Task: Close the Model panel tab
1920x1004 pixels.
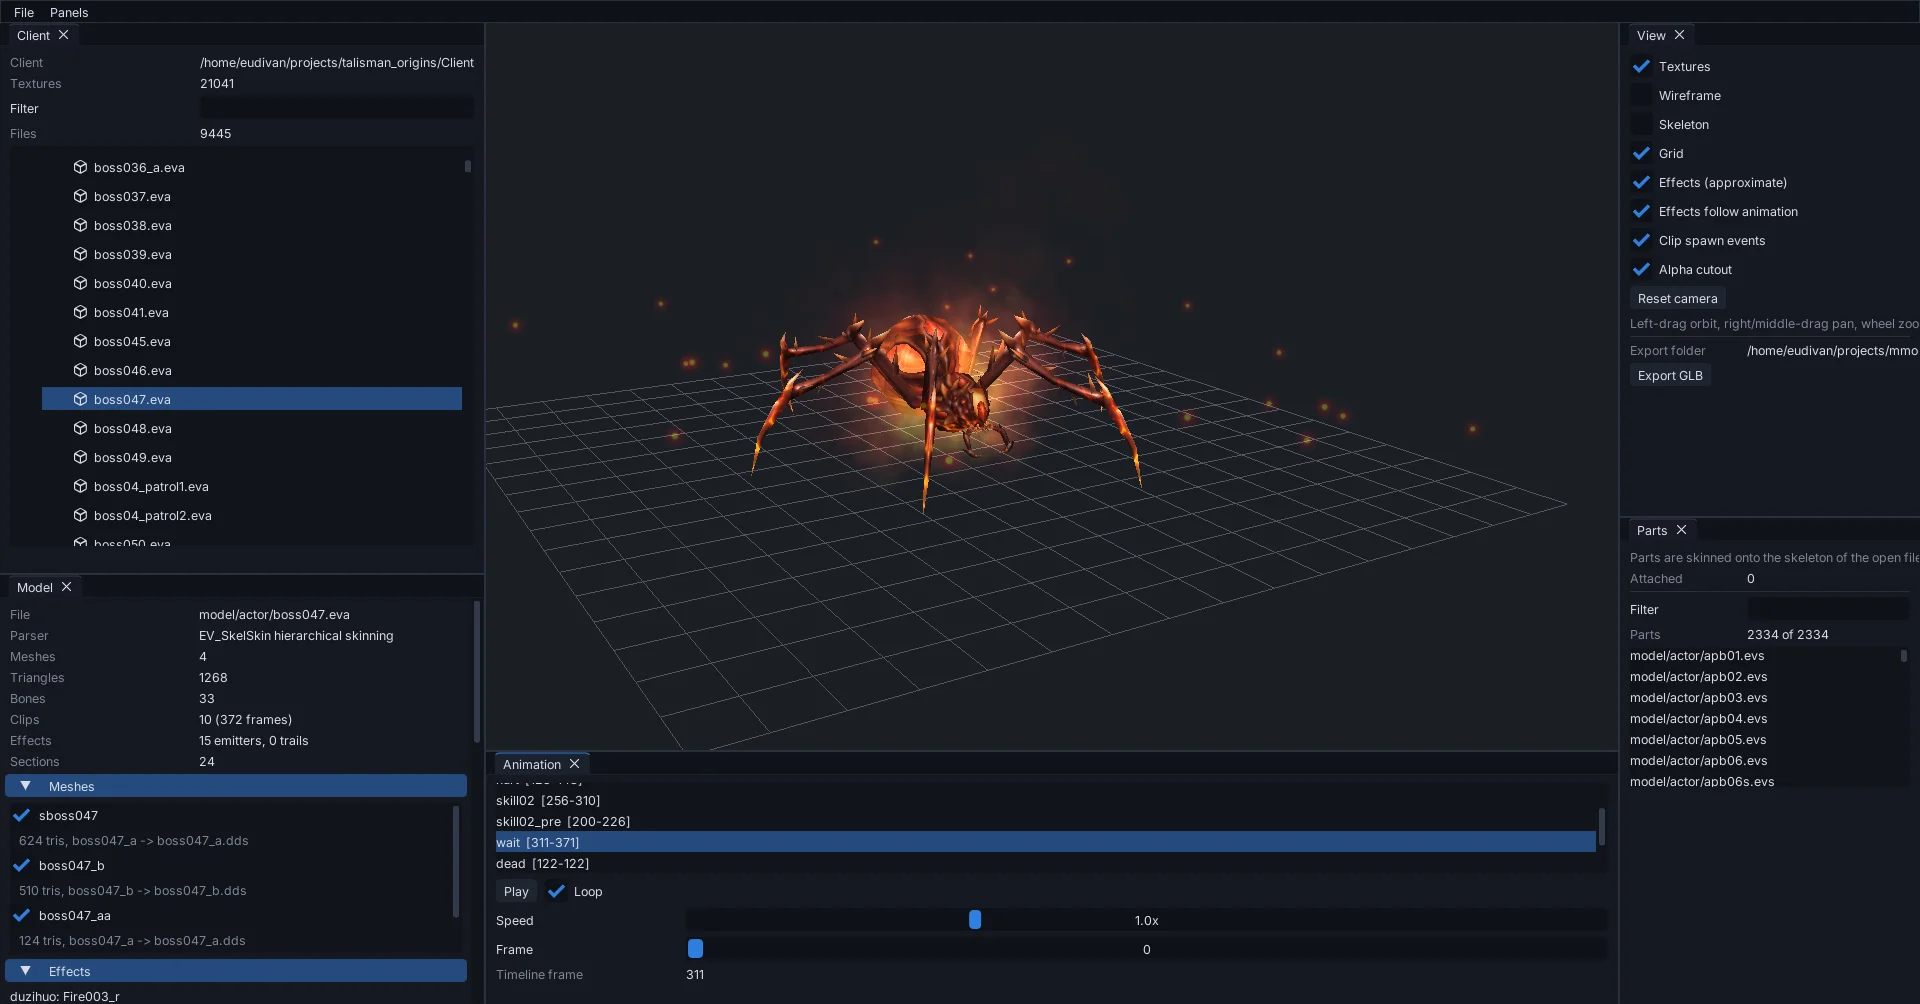Action: tap(66, 587)
